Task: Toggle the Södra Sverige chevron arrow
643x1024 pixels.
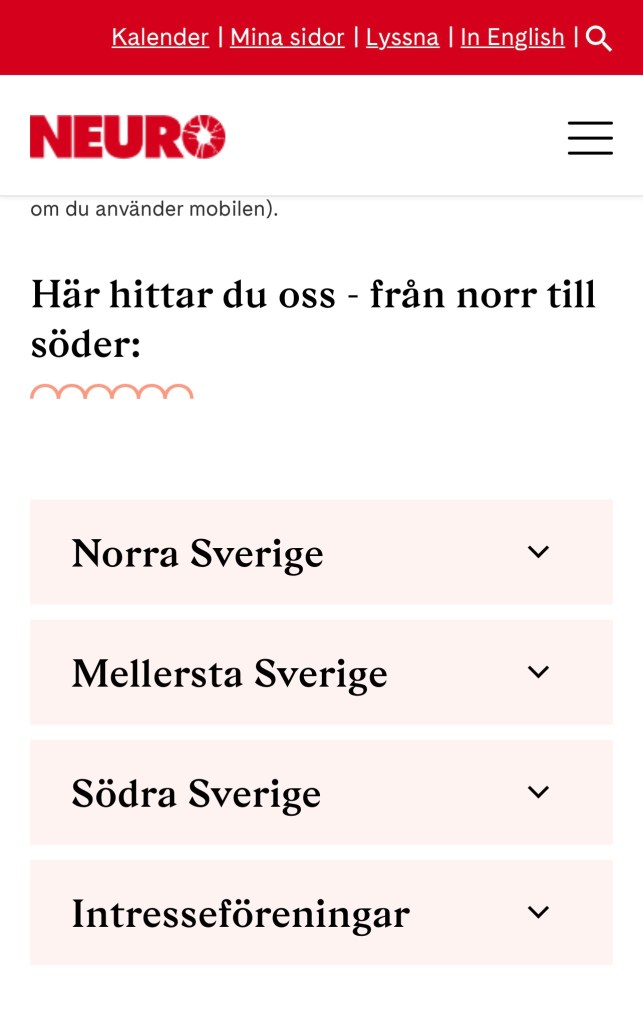Action: 538,792
